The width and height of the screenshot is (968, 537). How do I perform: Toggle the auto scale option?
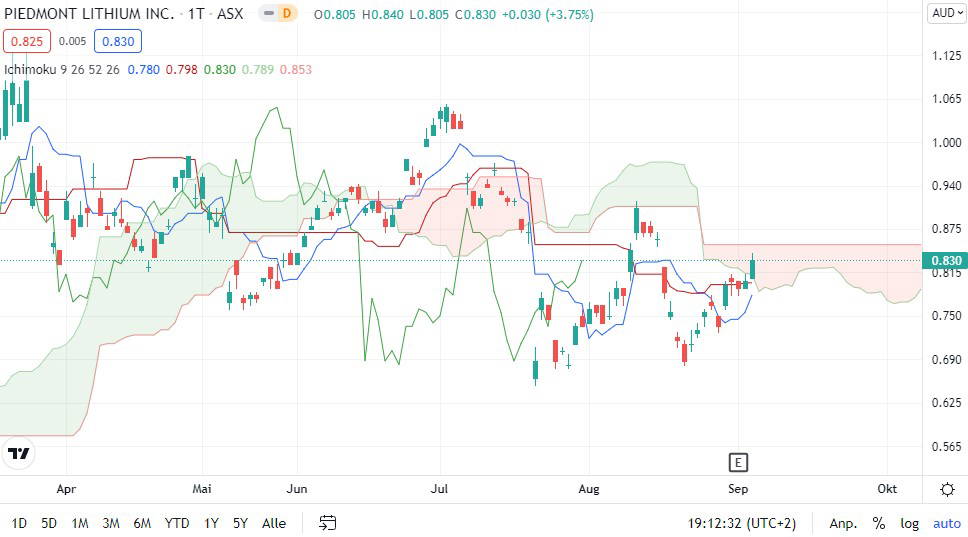coord(946,523)
